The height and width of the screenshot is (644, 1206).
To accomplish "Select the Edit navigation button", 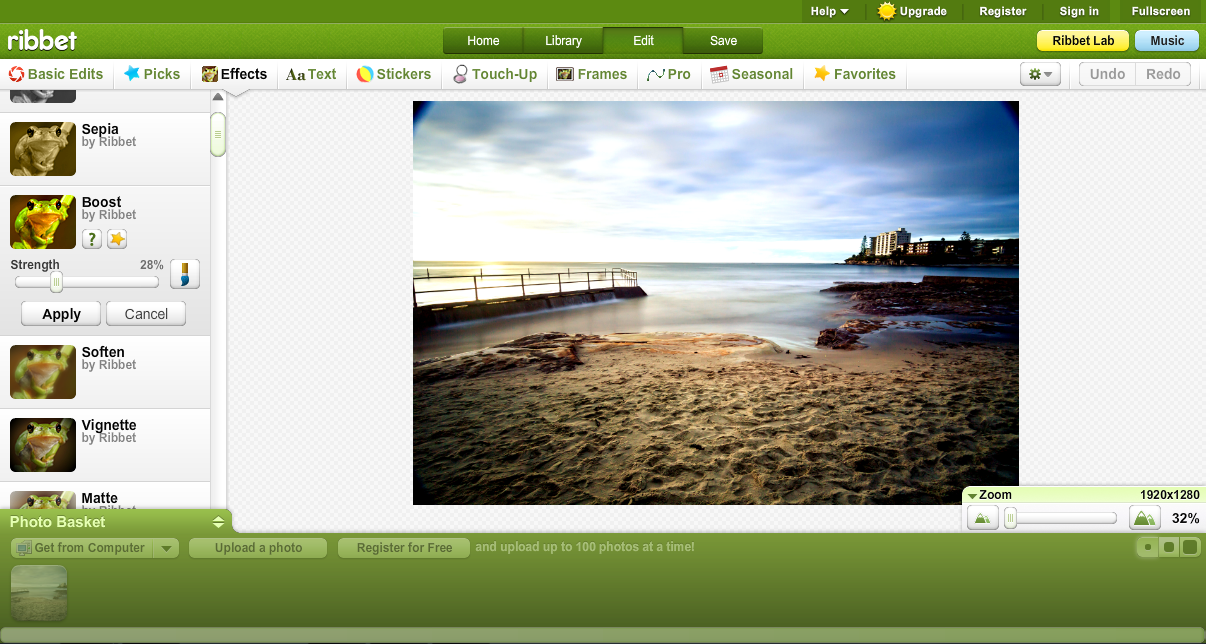I will 643,41.
